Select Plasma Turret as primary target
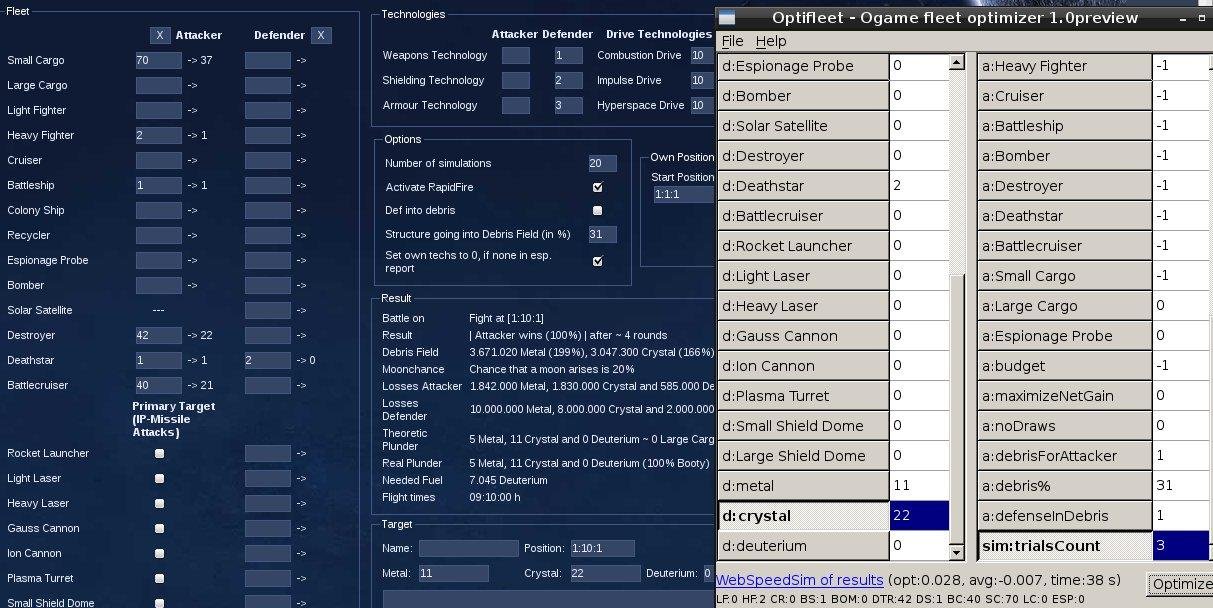Image resolution: width=1213 pixels, height=608 pixels. (x=159, y=578)
